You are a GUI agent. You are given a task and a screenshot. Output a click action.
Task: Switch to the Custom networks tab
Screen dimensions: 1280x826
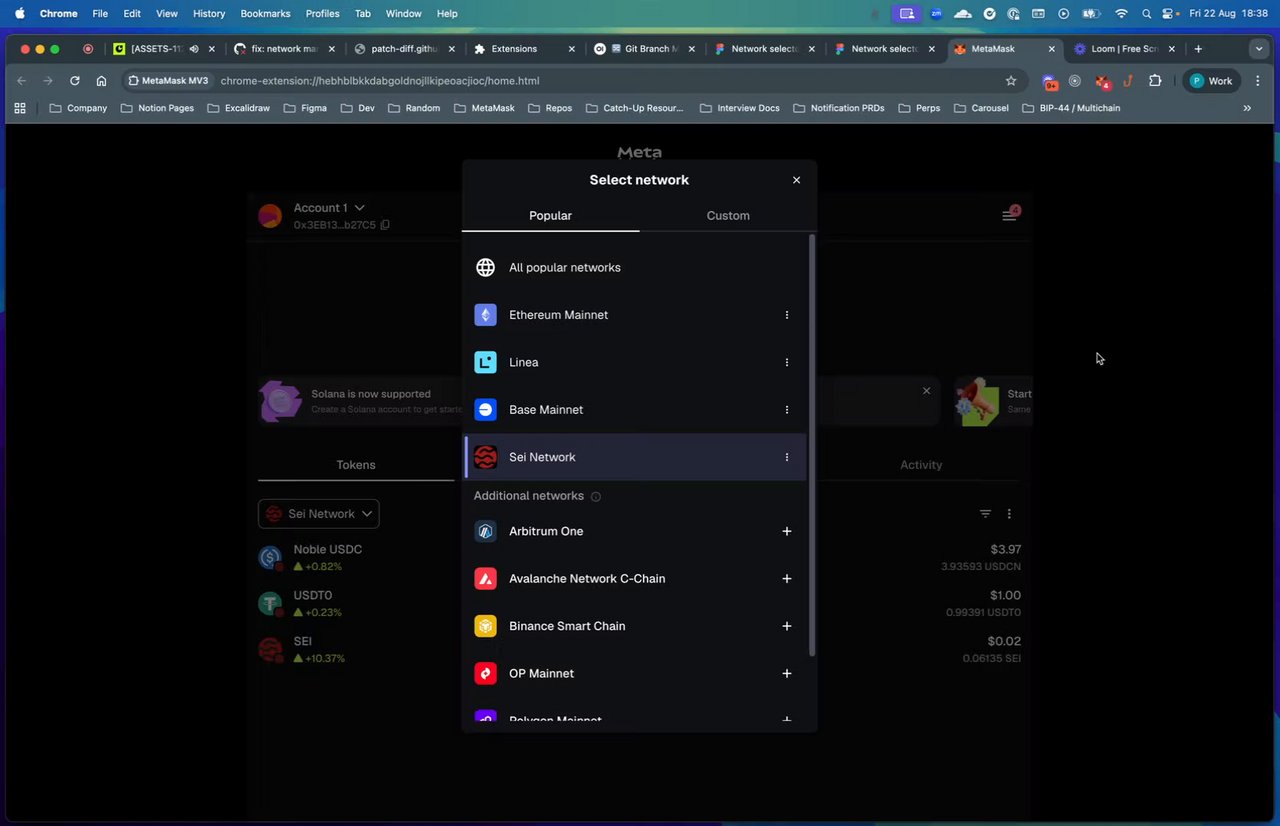[728, 215]
